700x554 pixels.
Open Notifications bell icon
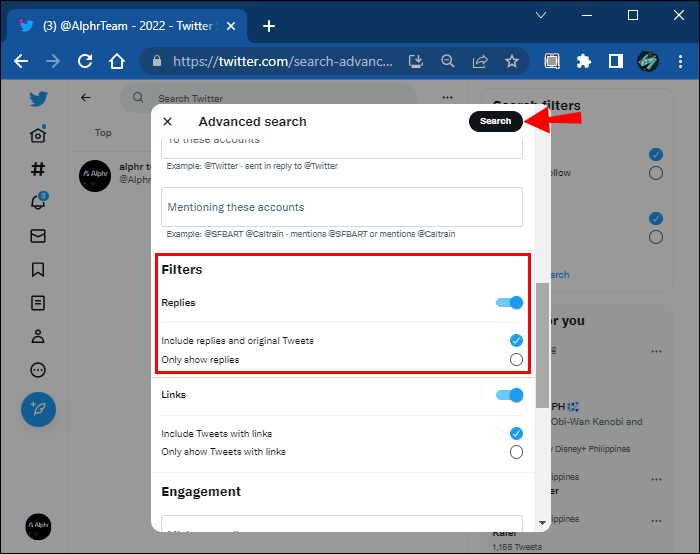[x=38, y=201]
